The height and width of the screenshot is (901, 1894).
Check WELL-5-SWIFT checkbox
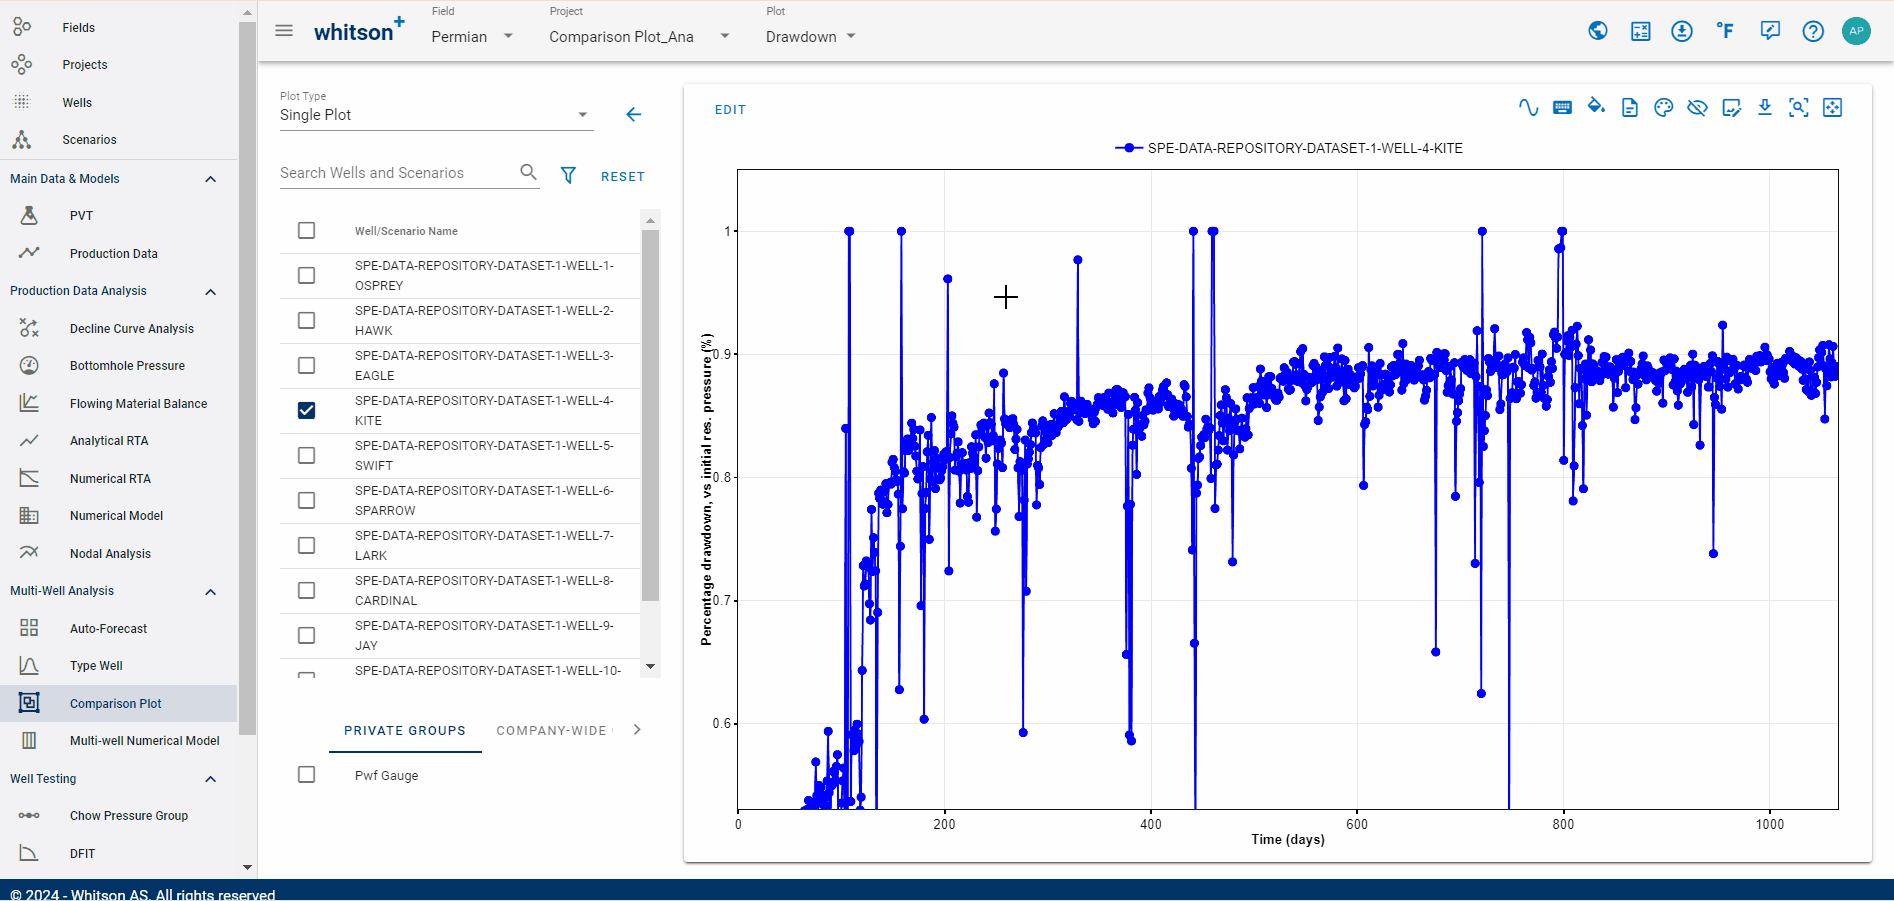coord(307,456)
